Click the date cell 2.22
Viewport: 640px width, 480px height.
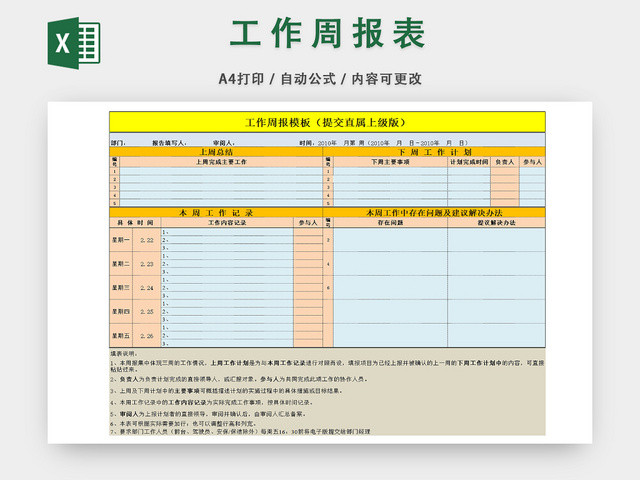pyautogui.click(x=147, y=240)
